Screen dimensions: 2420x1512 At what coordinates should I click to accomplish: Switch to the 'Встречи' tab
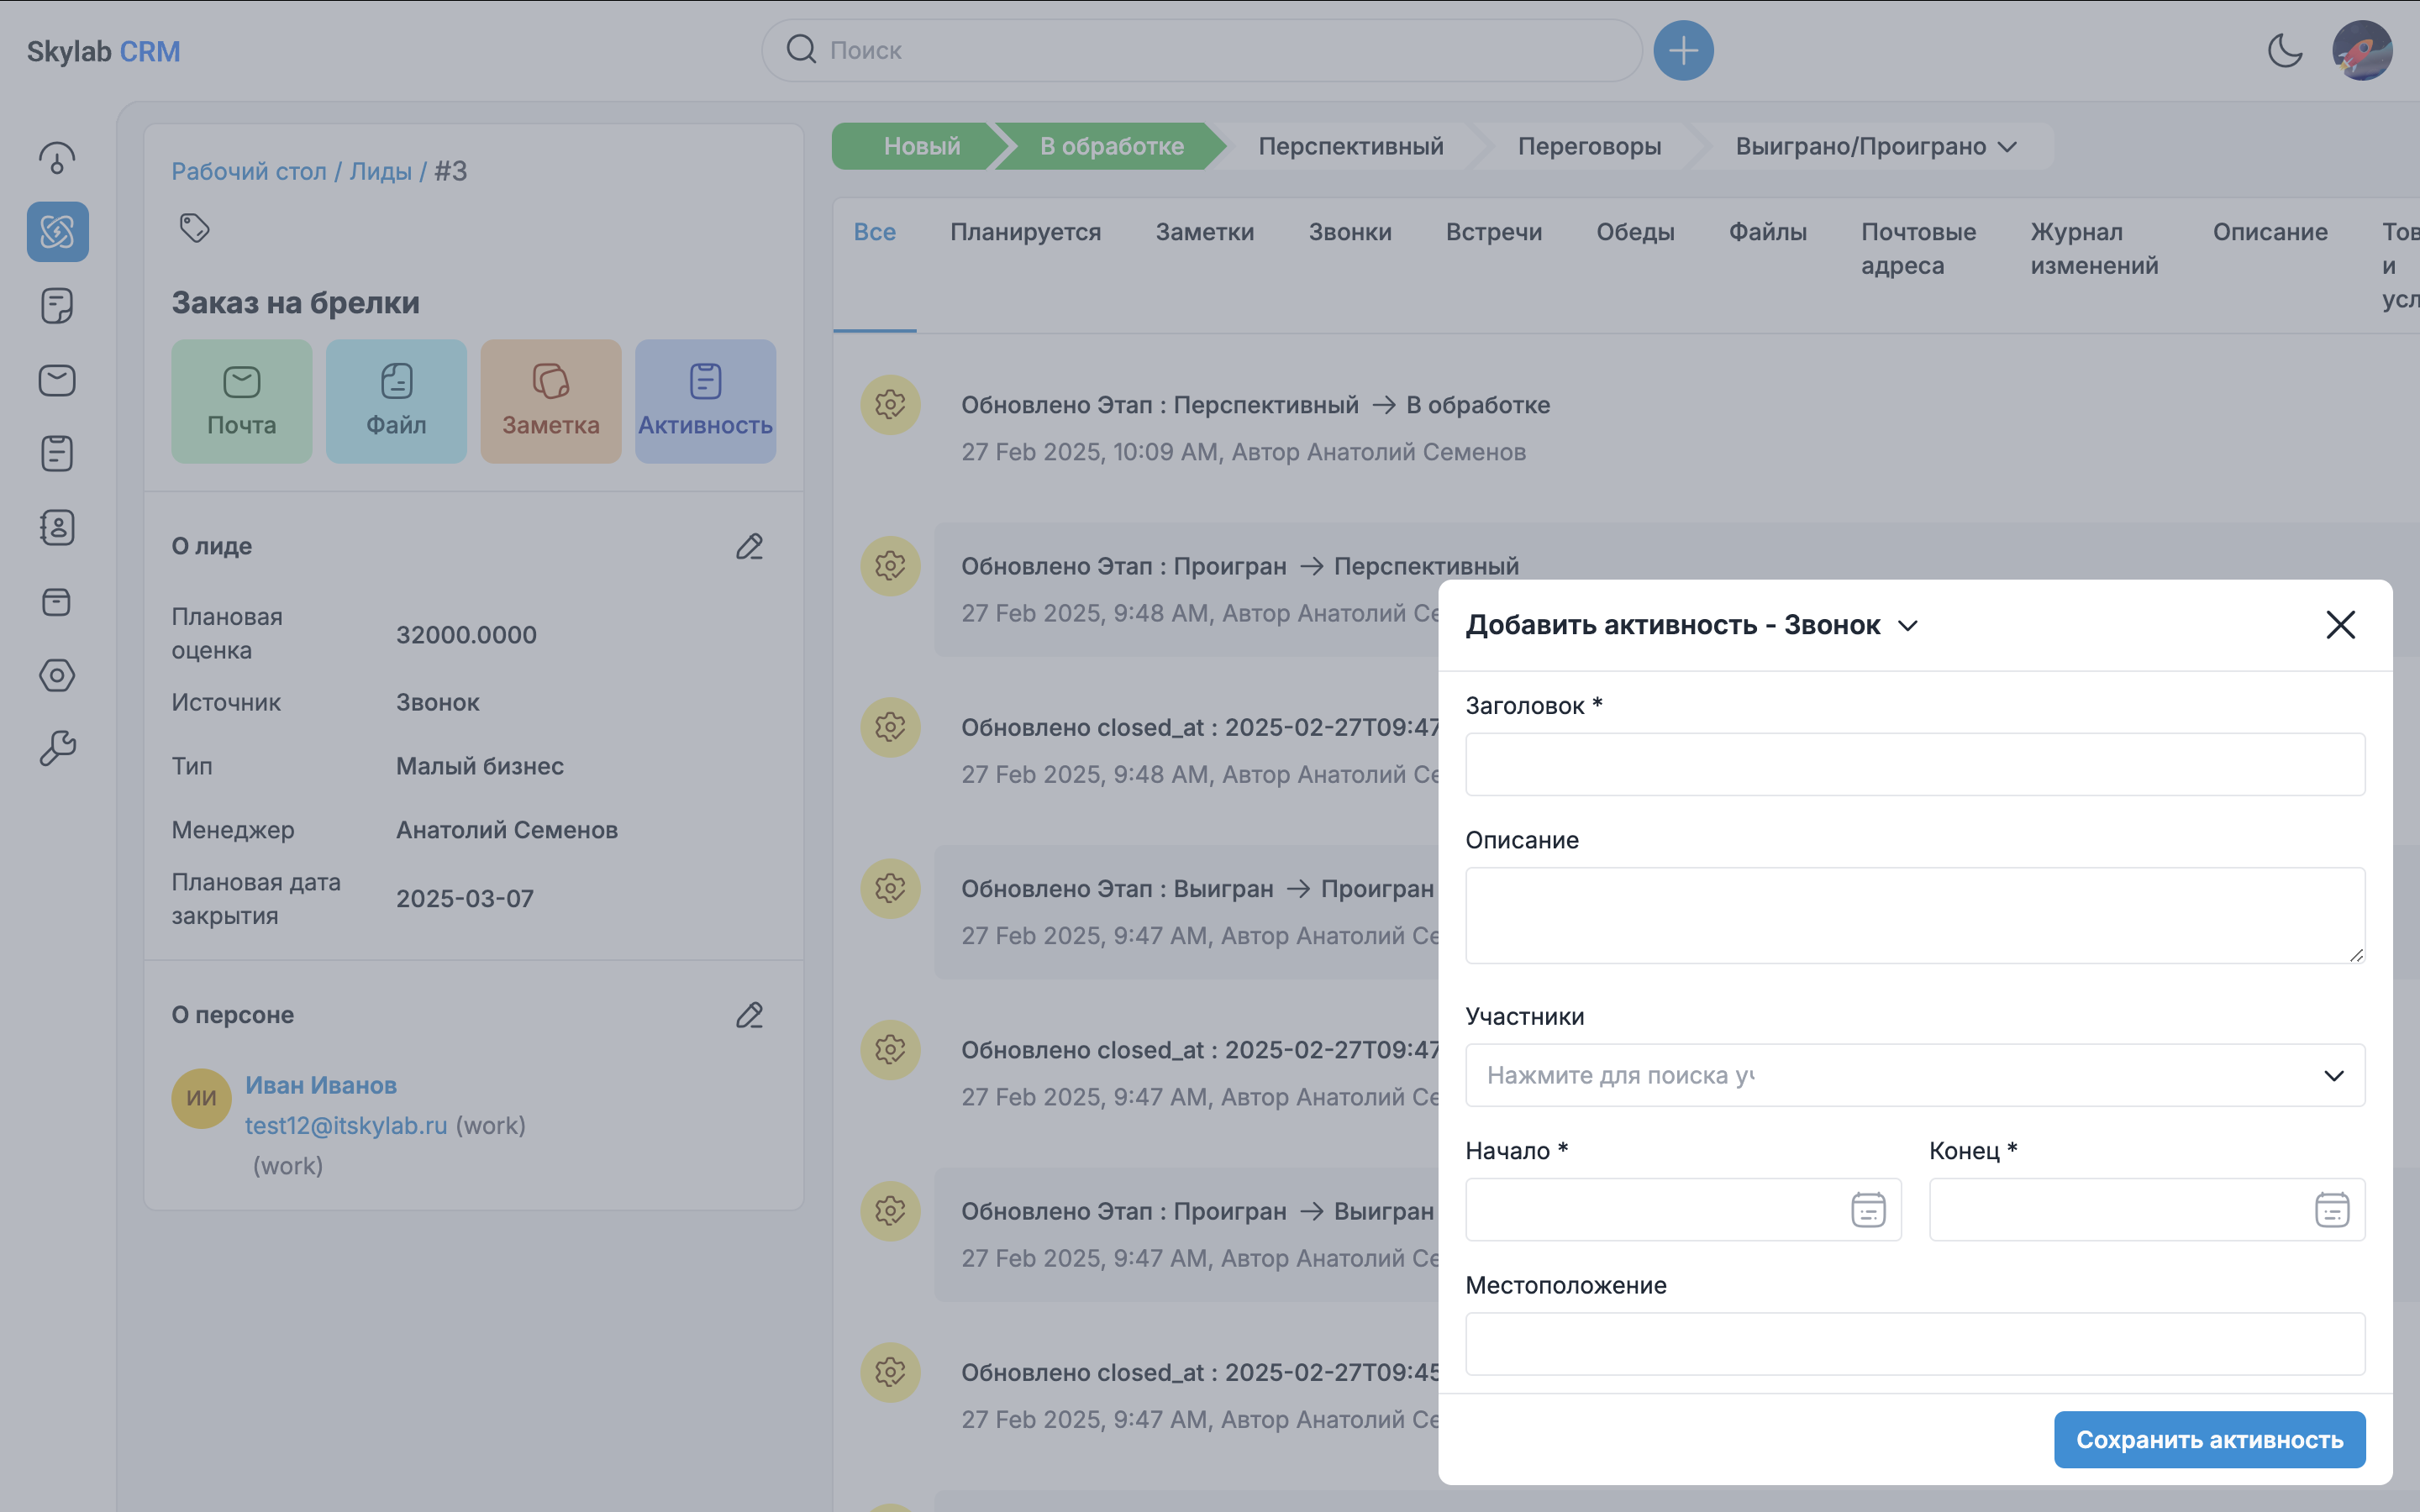coord(1494,232)
